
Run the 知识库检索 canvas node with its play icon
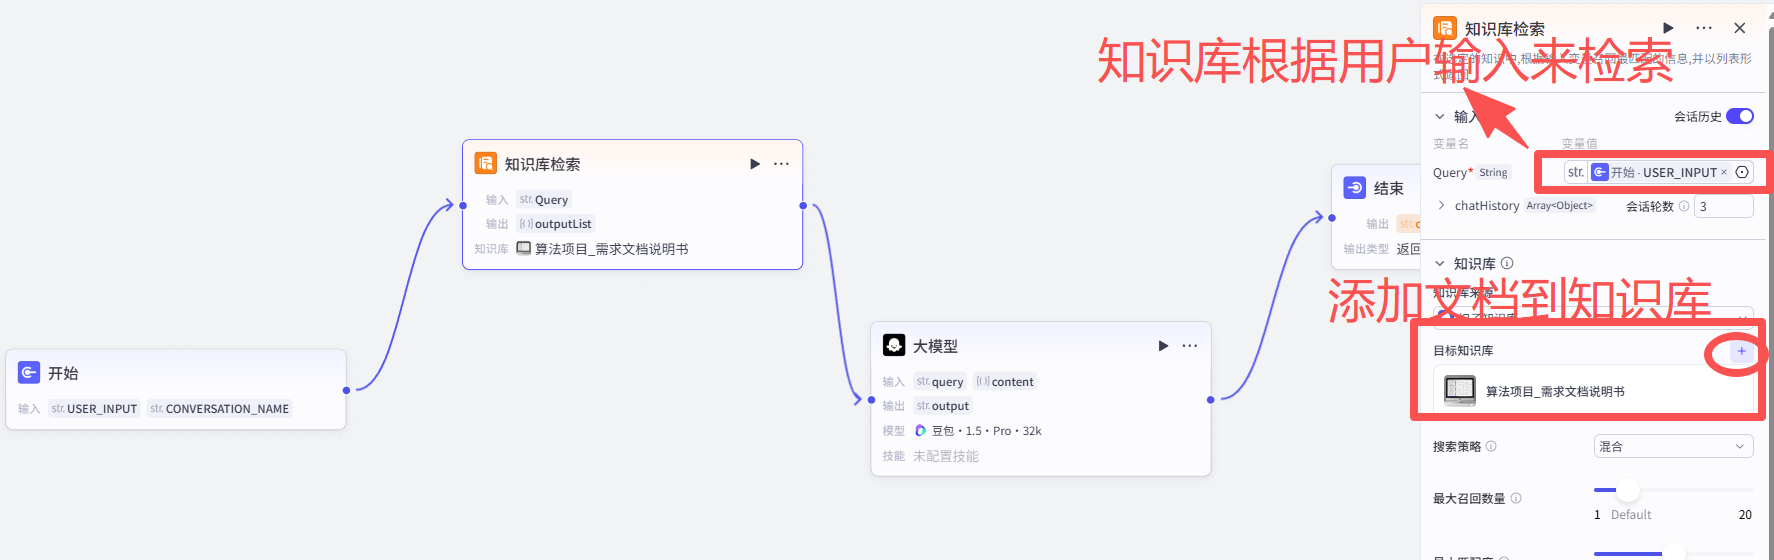[755, 164]
